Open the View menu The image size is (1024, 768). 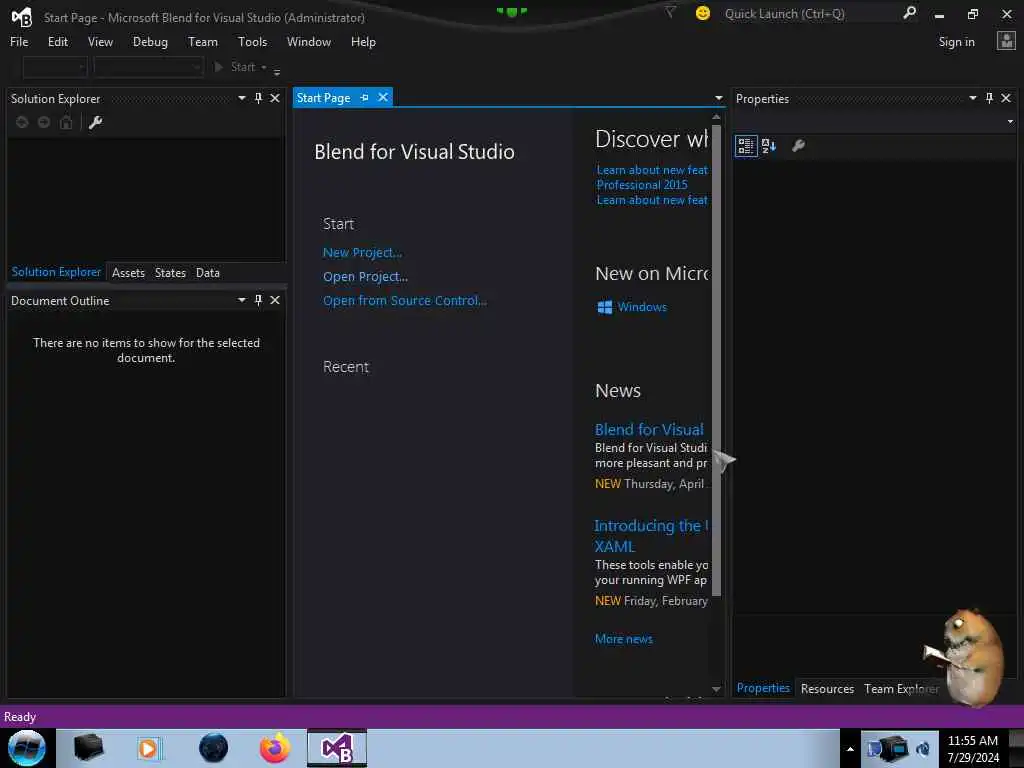point(100,42)
